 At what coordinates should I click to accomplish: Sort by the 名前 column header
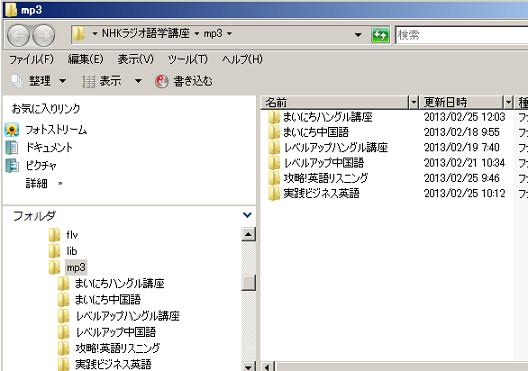click(x=335, y=102)
